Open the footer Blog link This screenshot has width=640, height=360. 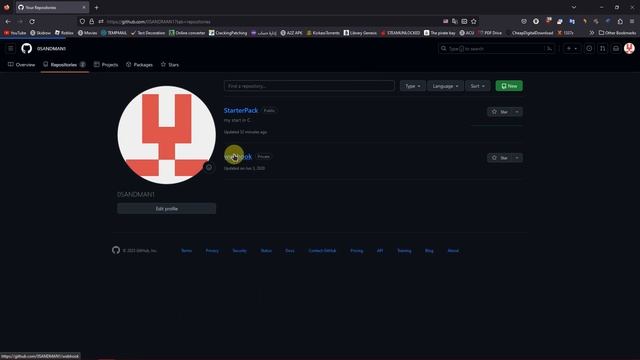pos(429,251)
